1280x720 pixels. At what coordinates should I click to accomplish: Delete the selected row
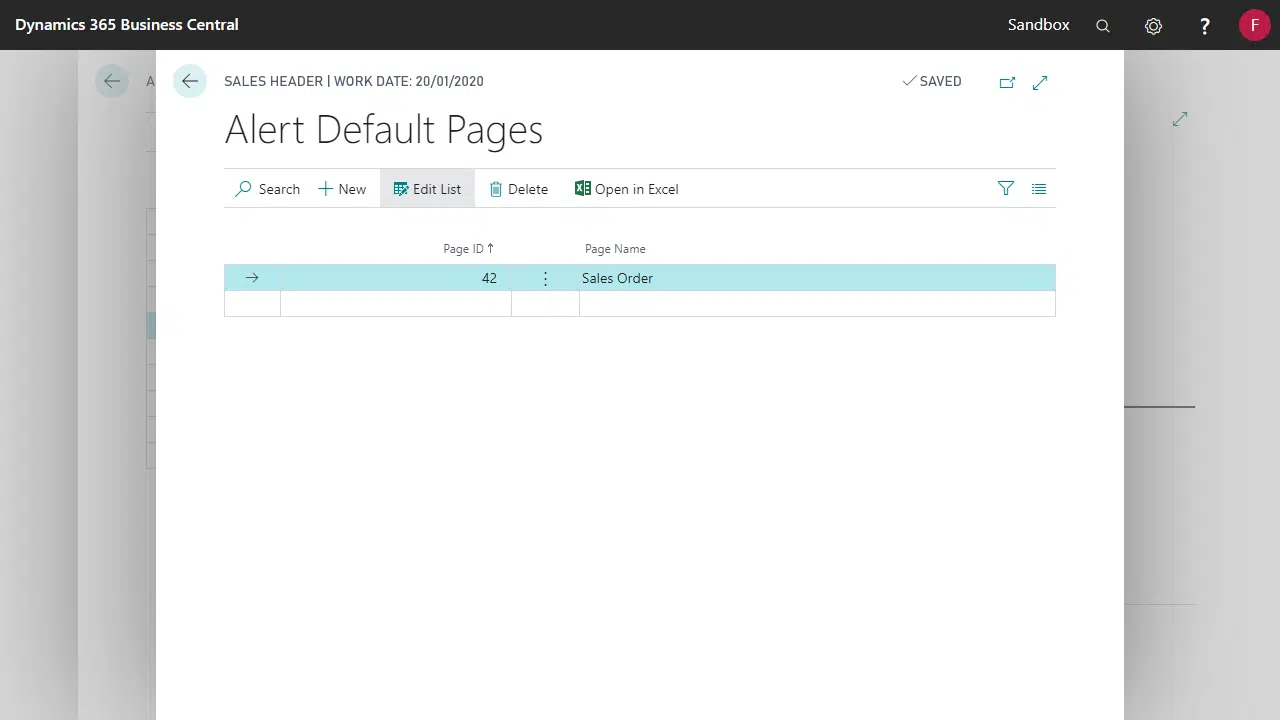point(518,189)
